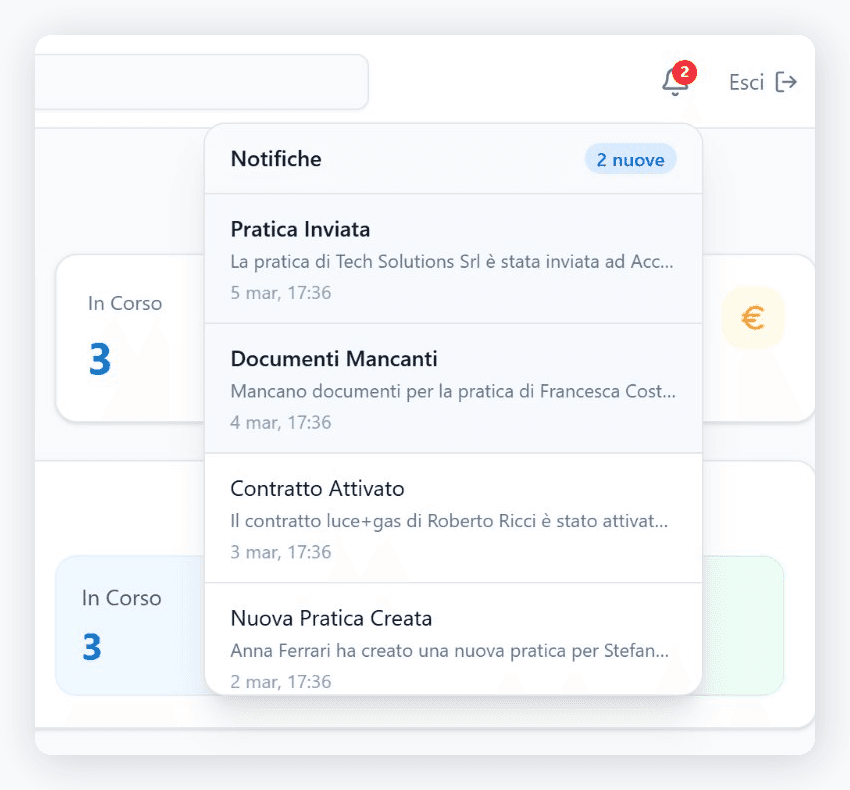The image size is (850, 790).
Task: Focus the search input field at top
Action: (200, 82)
